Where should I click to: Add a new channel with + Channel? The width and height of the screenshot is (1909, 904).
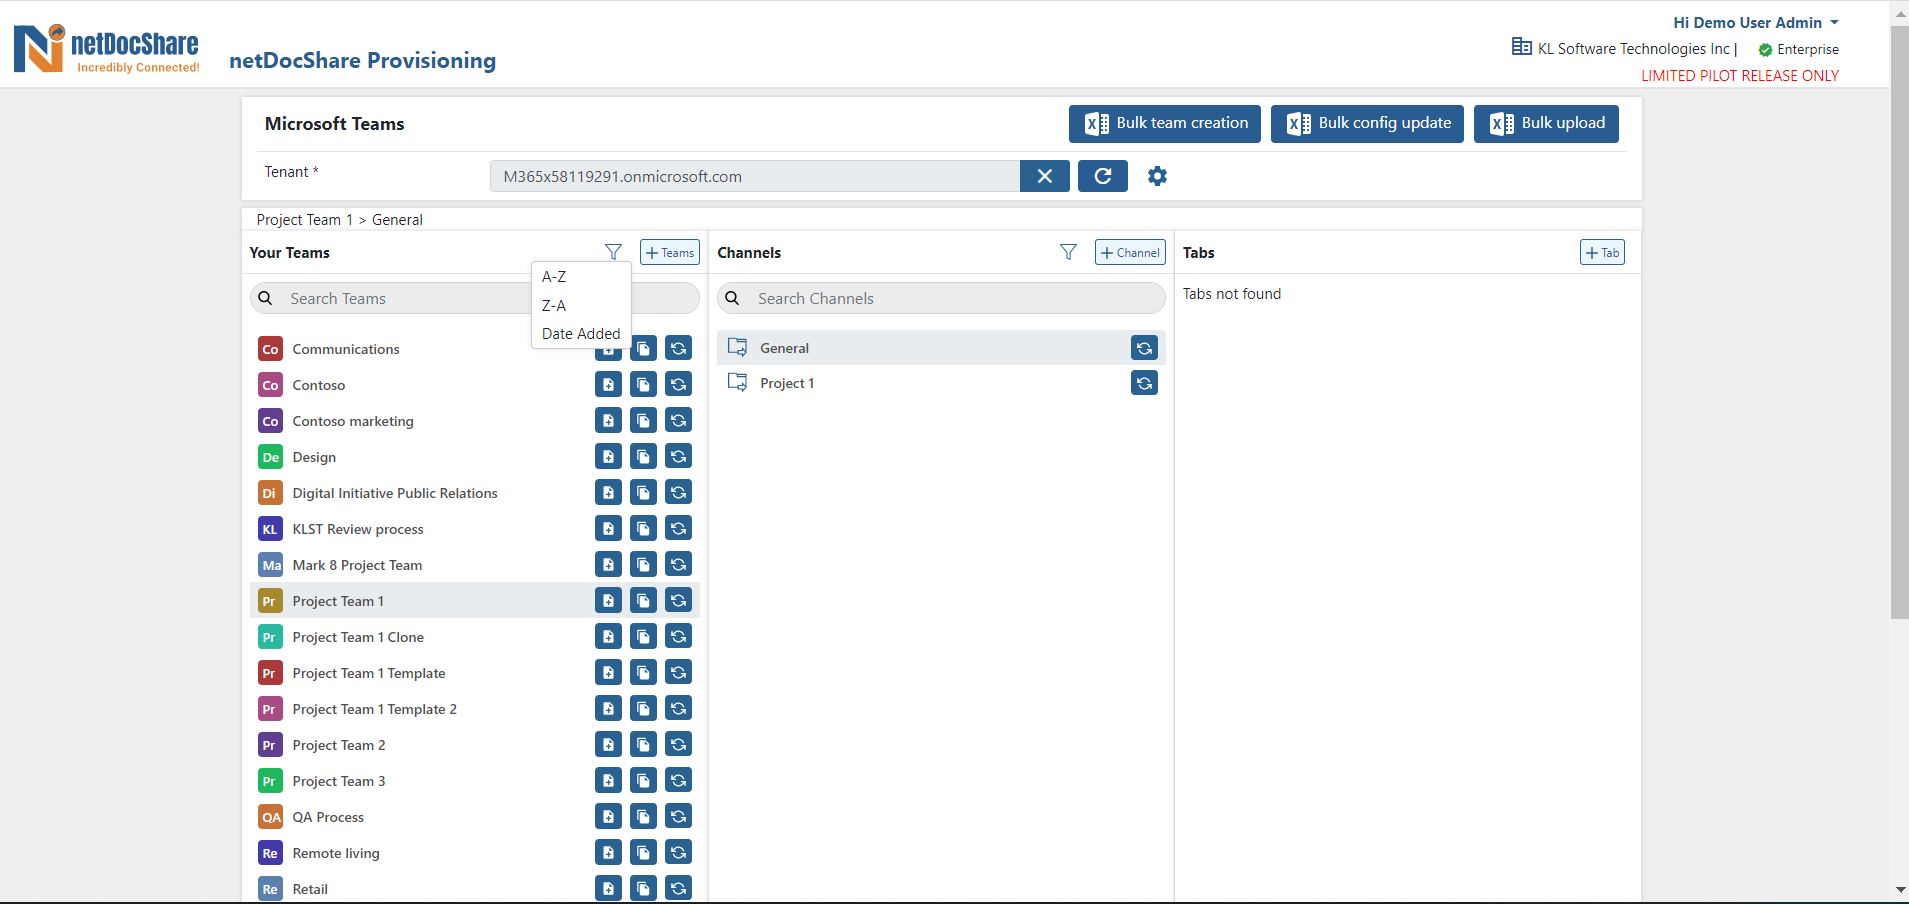point(1130,252)
